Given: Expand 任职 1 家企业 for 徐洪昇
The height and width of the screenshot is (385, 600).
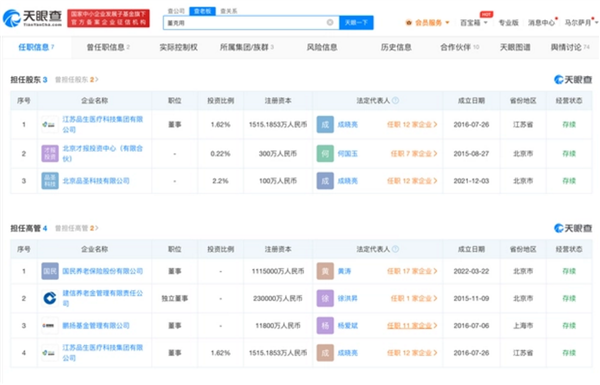Looking at the screenshot, I should point(414,298).
